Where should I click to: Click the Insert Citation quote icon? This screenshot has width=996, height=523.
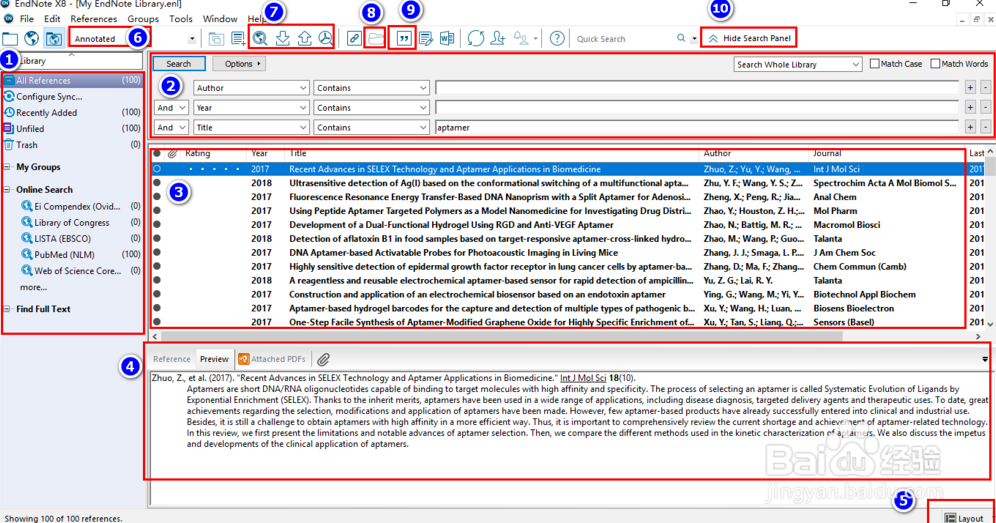pyautogui.click(x=404, y=39)
